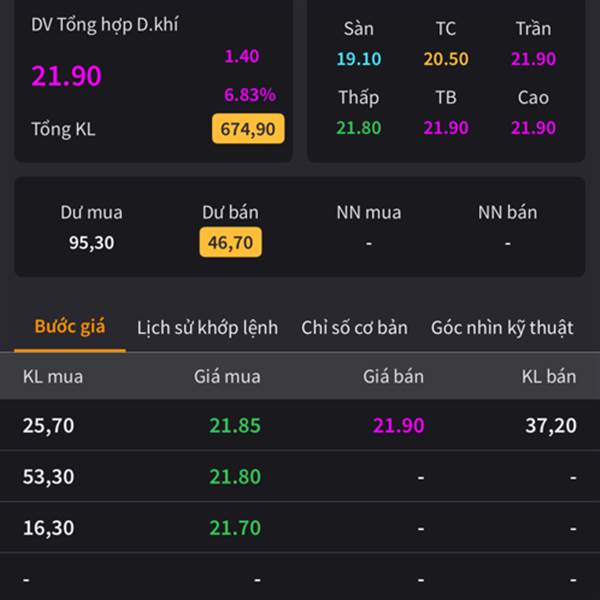Image resolution: width=600 pixels, height=600 pixels.
Task: Tap the Tổng KL label
Action: coord(63,129)
